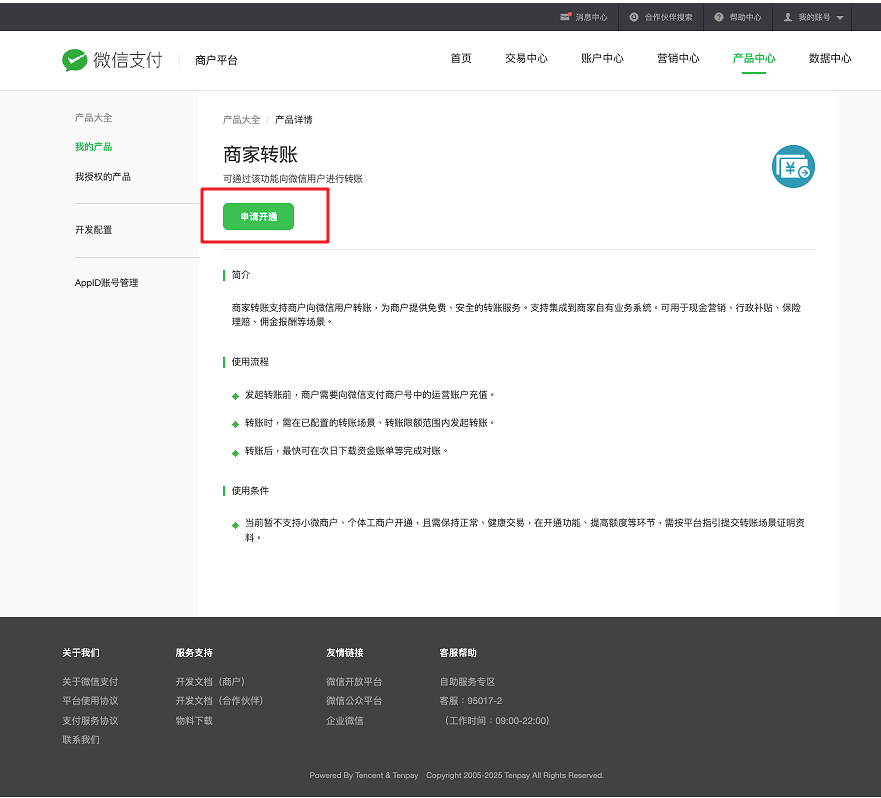Open the 开发文档（商户） footer link
Image resolution: width=881 pixels, height=798 pixels.
pos(210,682)
